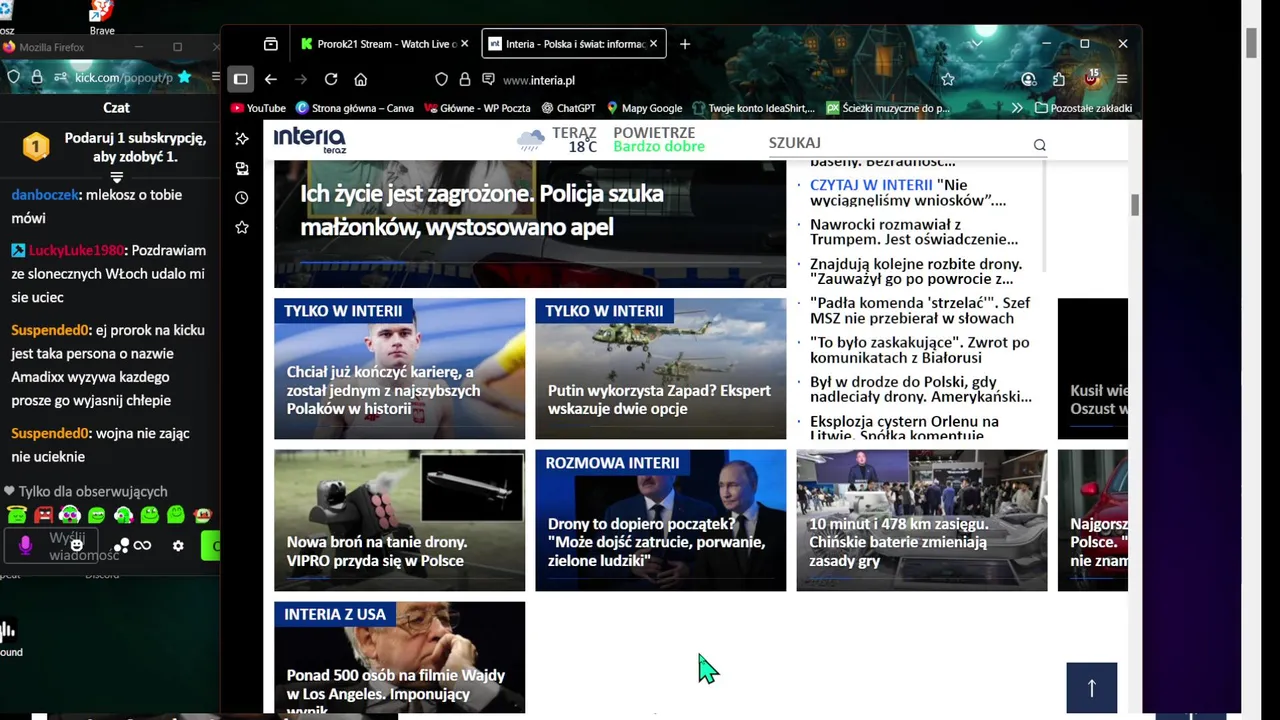
Task: Click the SZUKAJ search field
Action: (x=897, y=144)
